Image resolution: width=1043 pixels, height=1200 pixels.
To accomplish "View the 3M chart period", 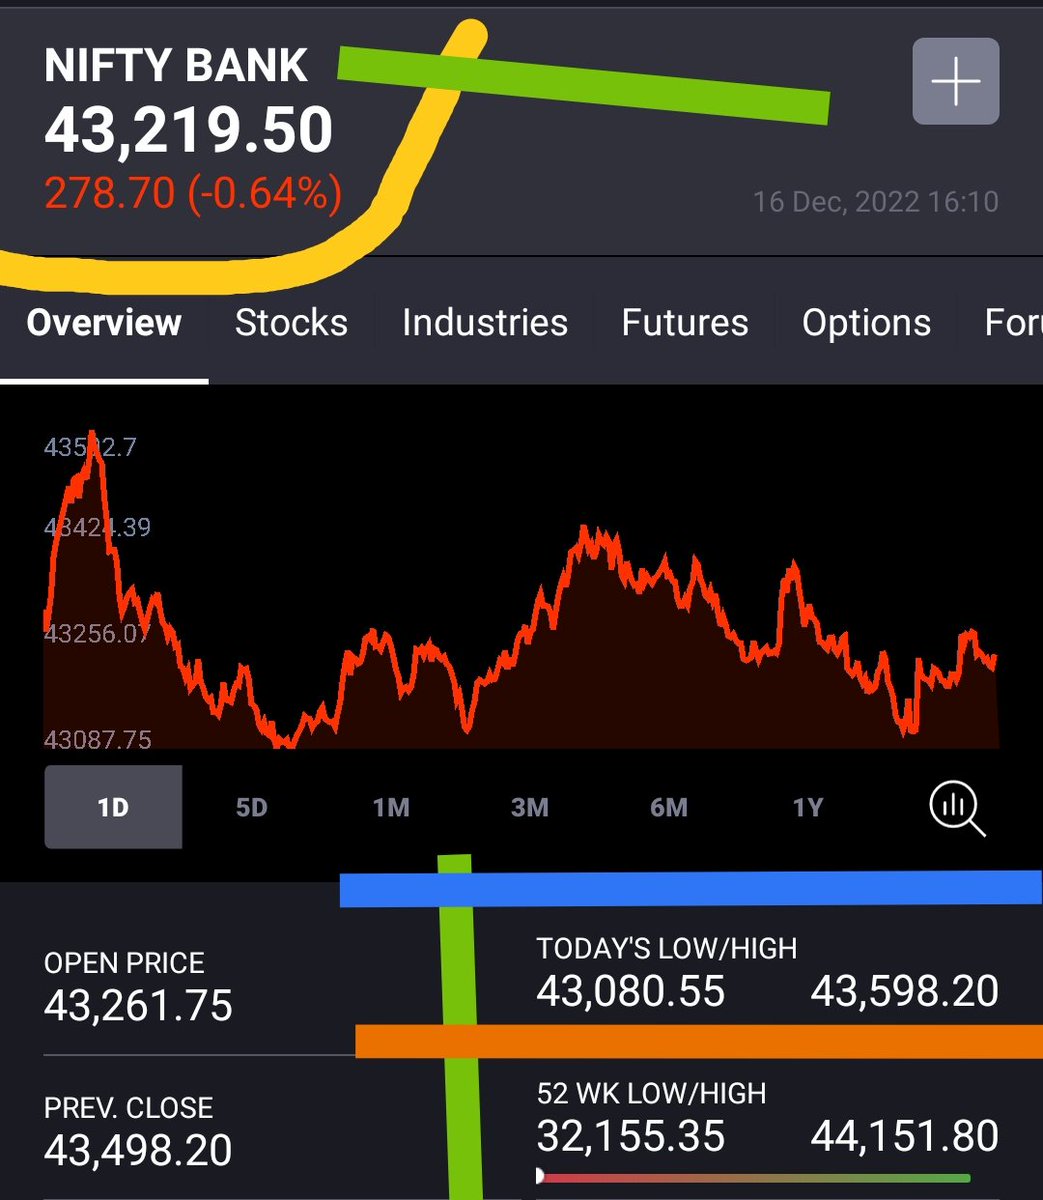I will (529, 807).
